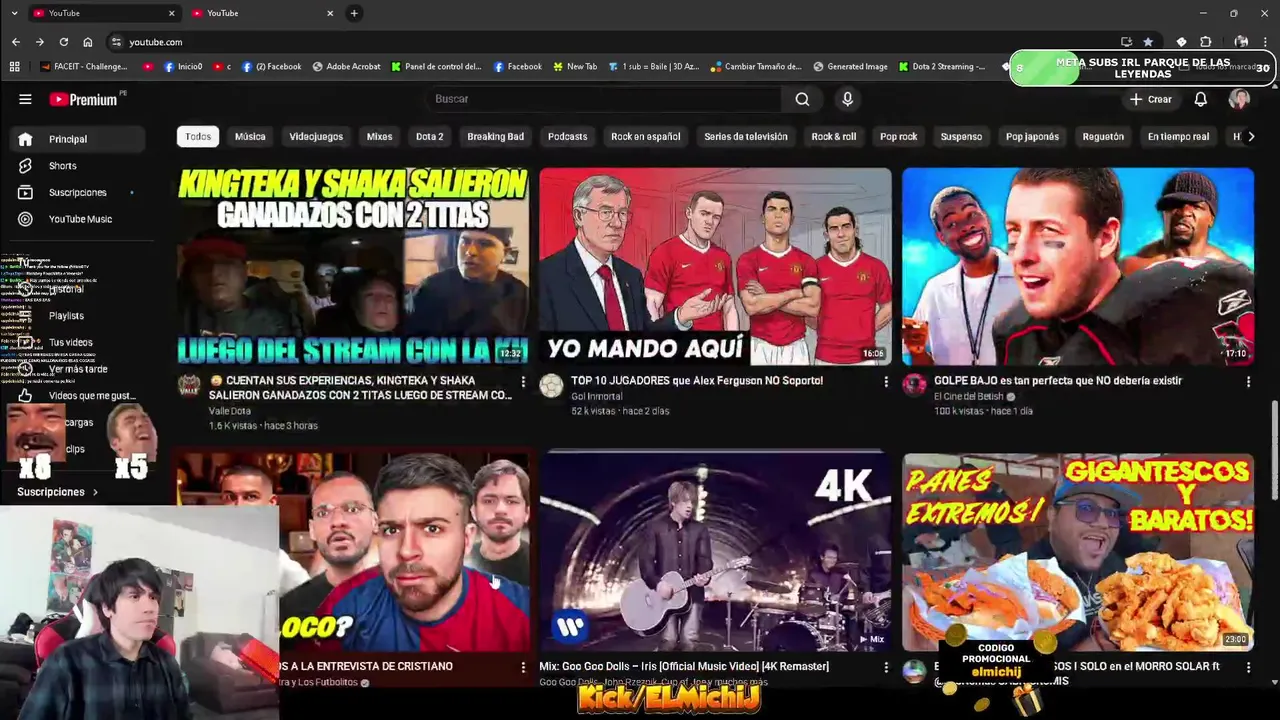
Task: Open the Adobe Acrobat bookmark
Action: 346,67
